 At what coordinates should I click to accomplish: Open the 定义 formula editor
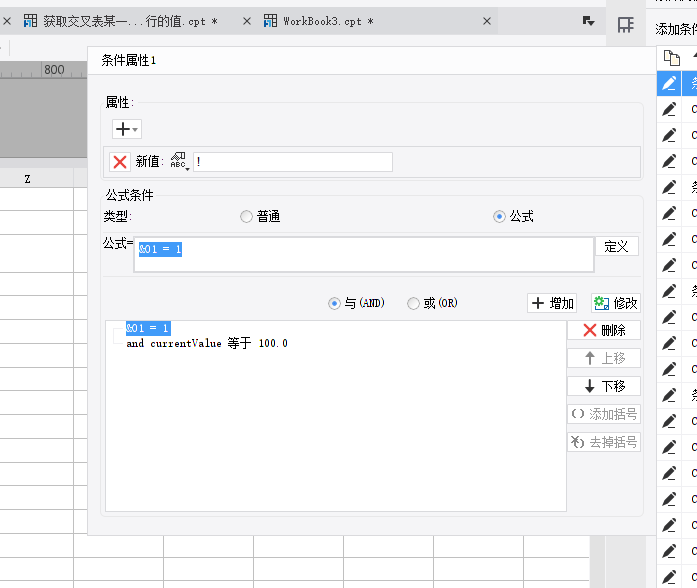pos(617,246)
